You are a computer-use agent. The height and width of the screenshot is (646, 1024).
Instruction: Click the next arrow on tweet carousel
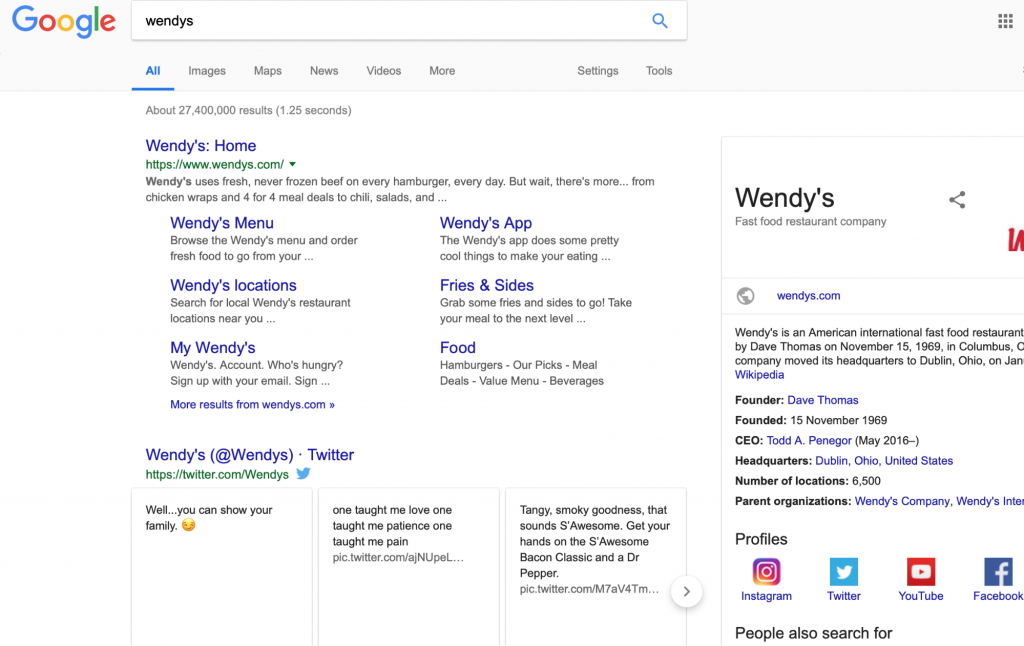[686, 592]
